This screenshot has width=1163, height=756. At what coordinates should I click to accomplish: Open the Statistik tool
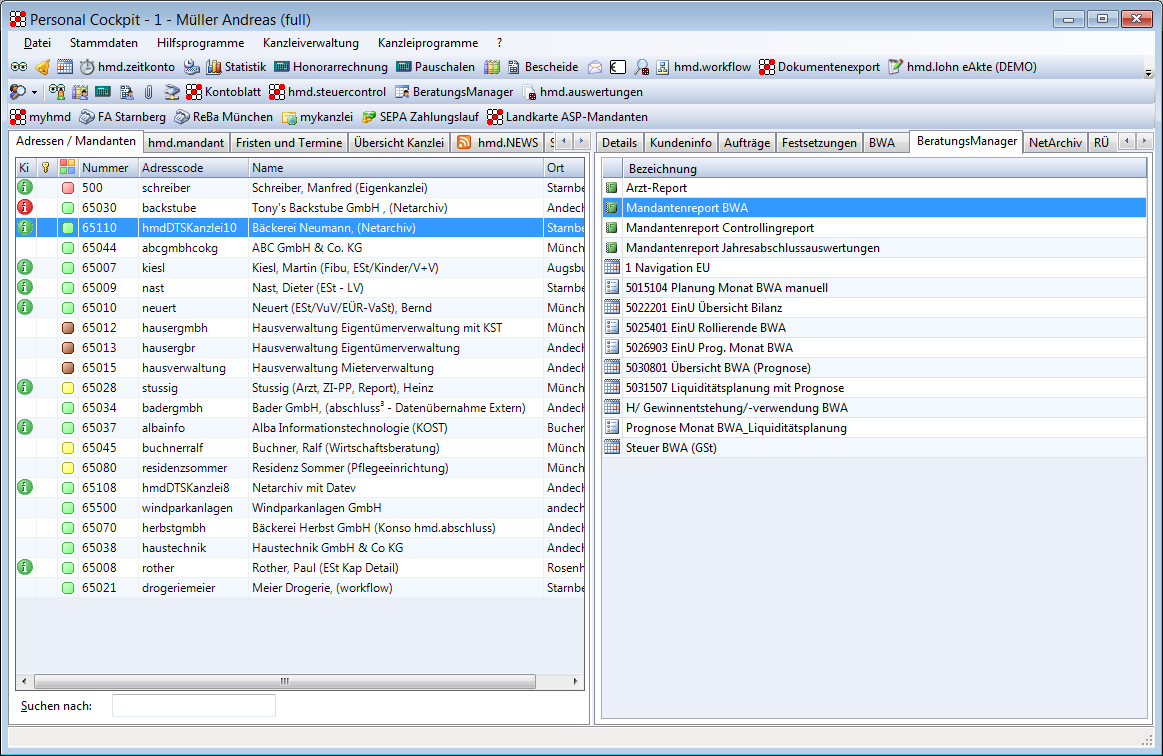point(236,67)
